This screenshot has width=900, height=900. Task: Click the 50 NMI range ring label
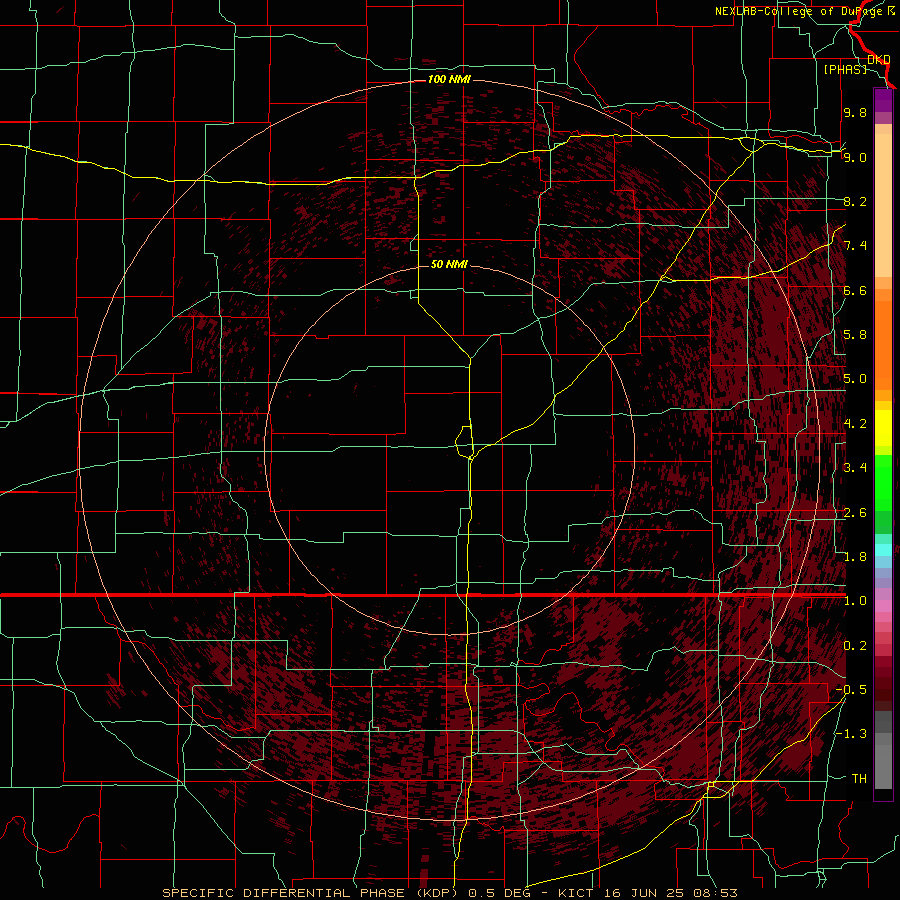(449, 264)
